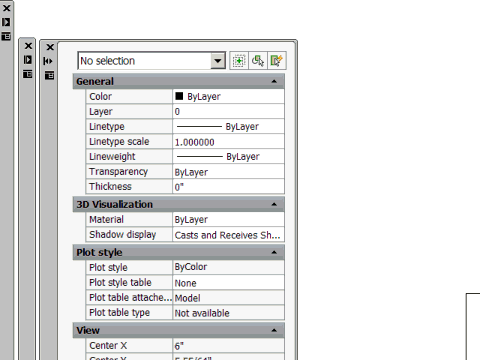480x360 pixels.
Task: Collapse the View section
Action: click(274, 330)
